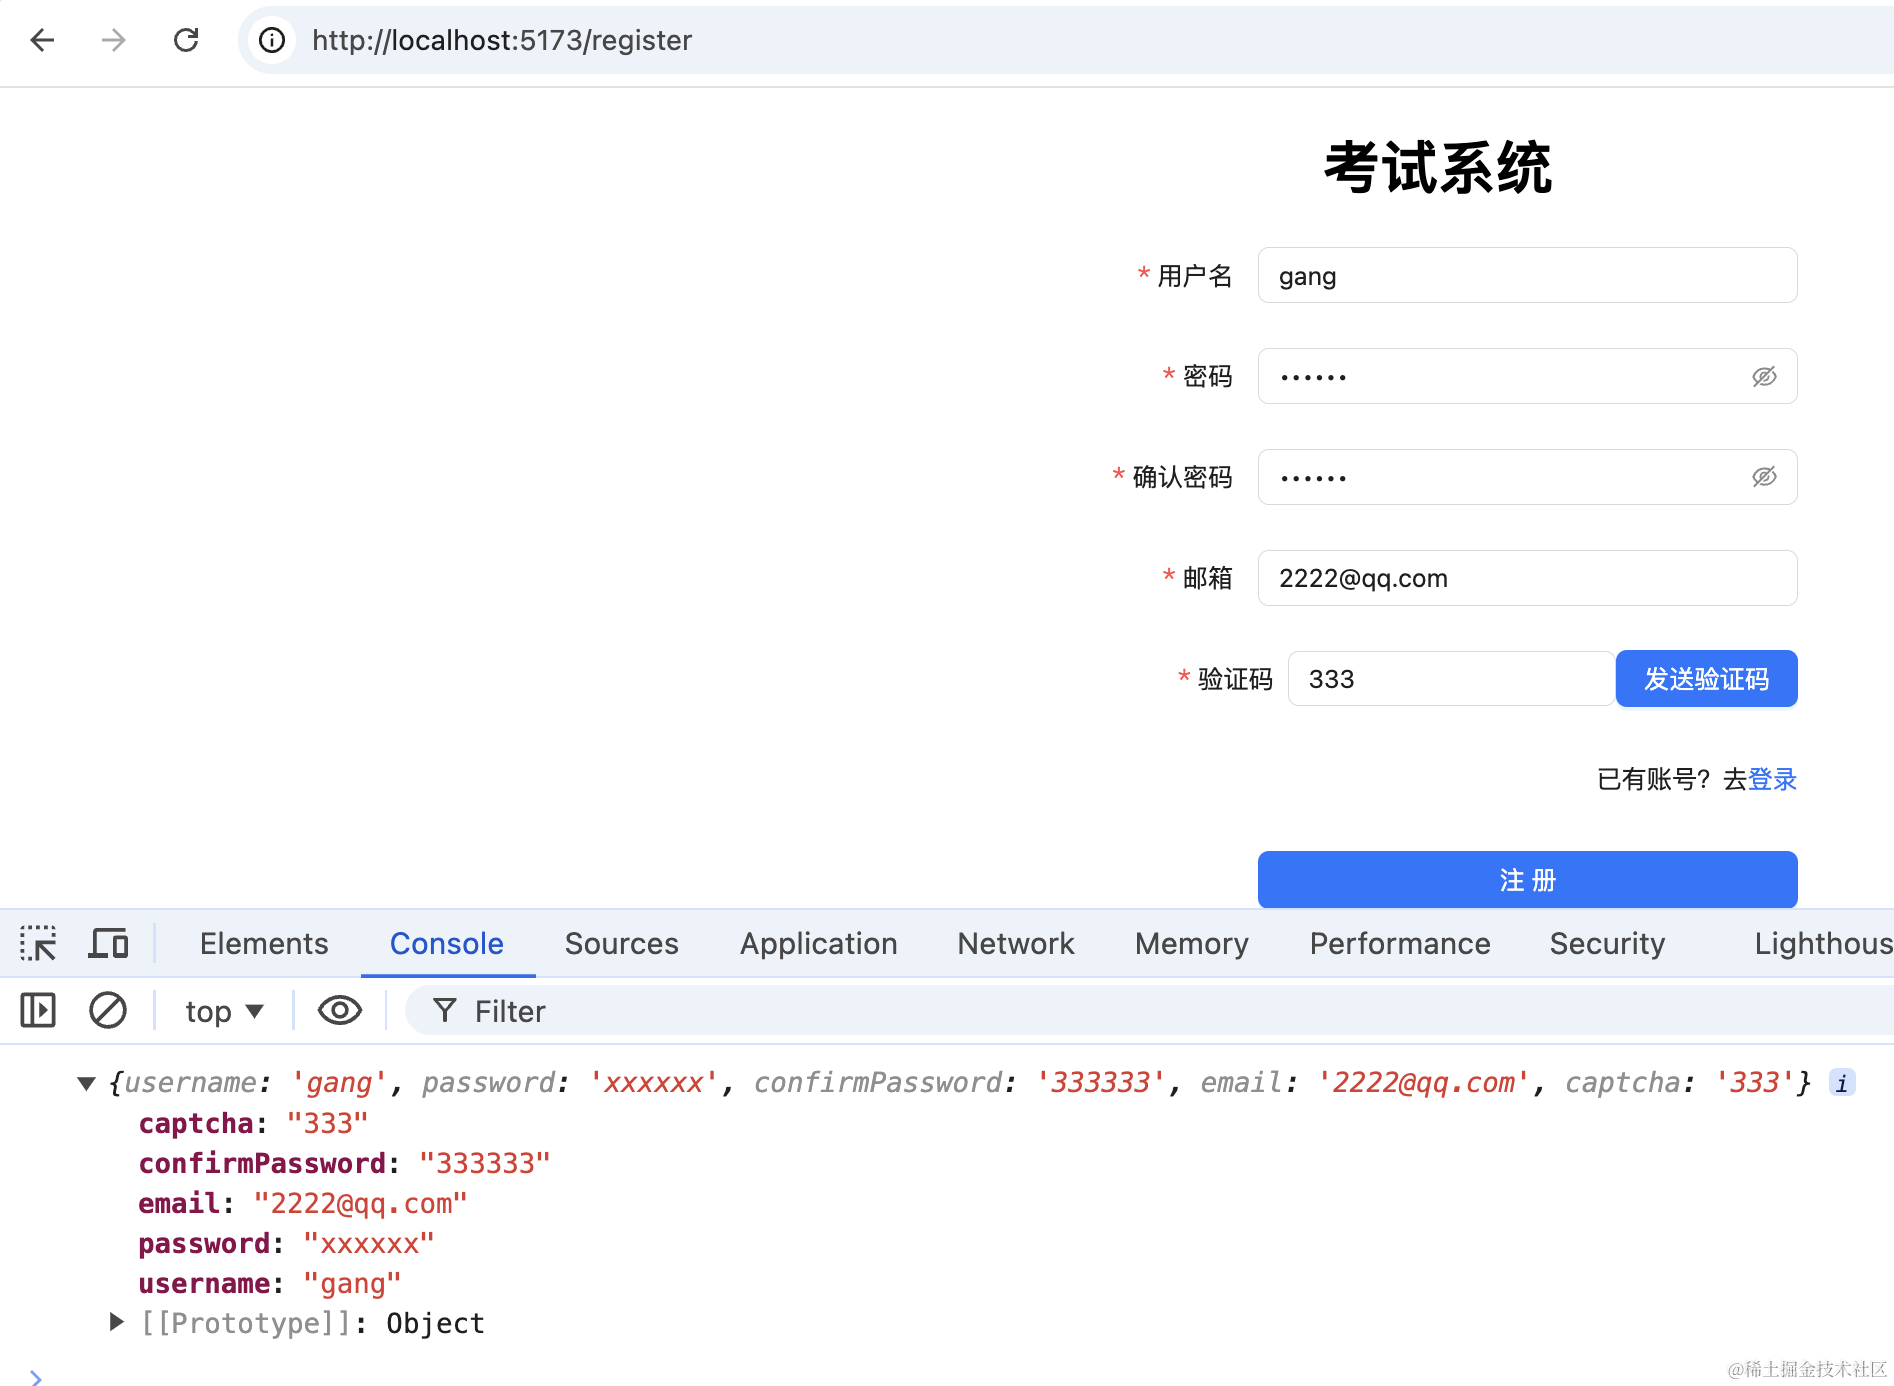Image resolution: width=1894 pixels, height=1386 pixels.
Task: Reload the register page
Action: pos(186,40)
